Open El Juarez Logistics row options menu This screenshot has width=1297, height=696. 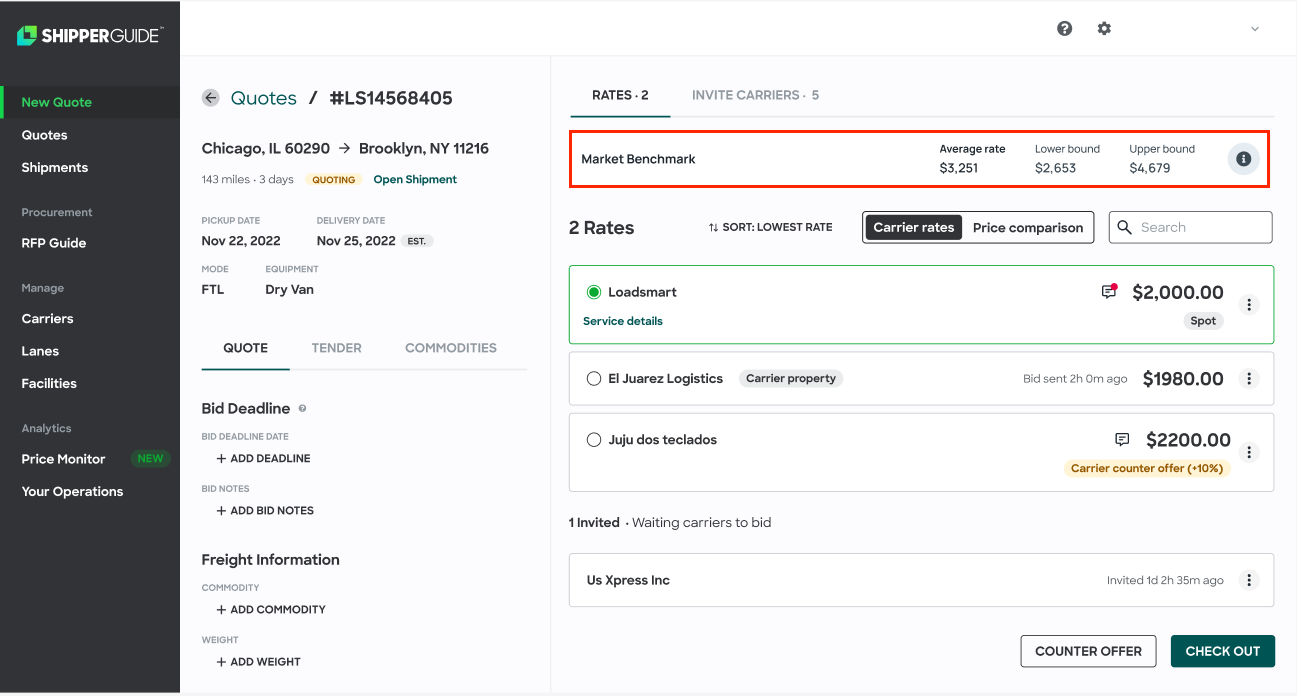[1249, 379]
